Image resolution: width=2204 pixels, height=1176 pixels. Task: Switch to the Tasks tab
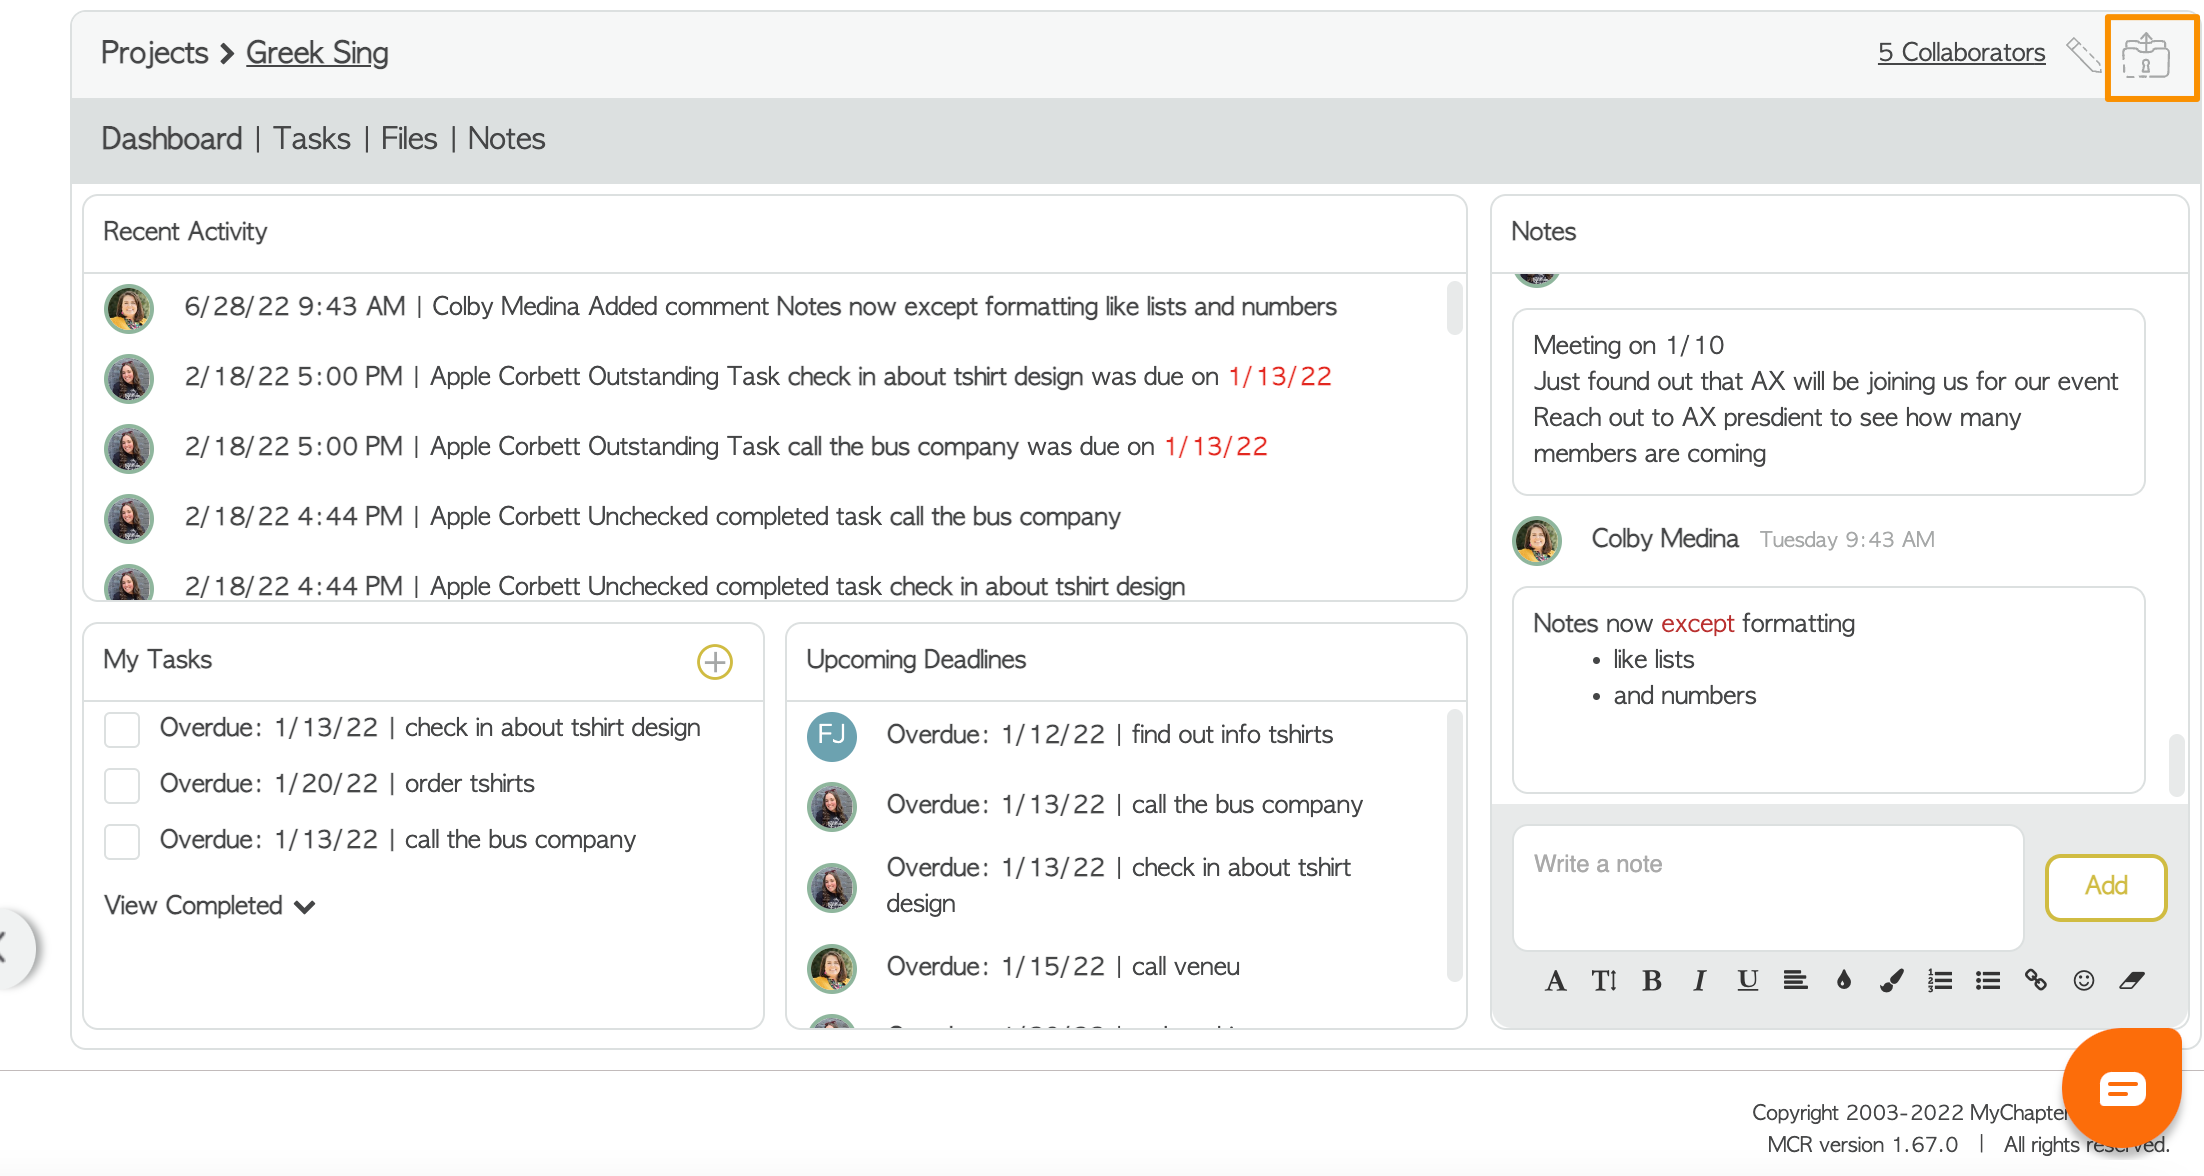point(311,139)
